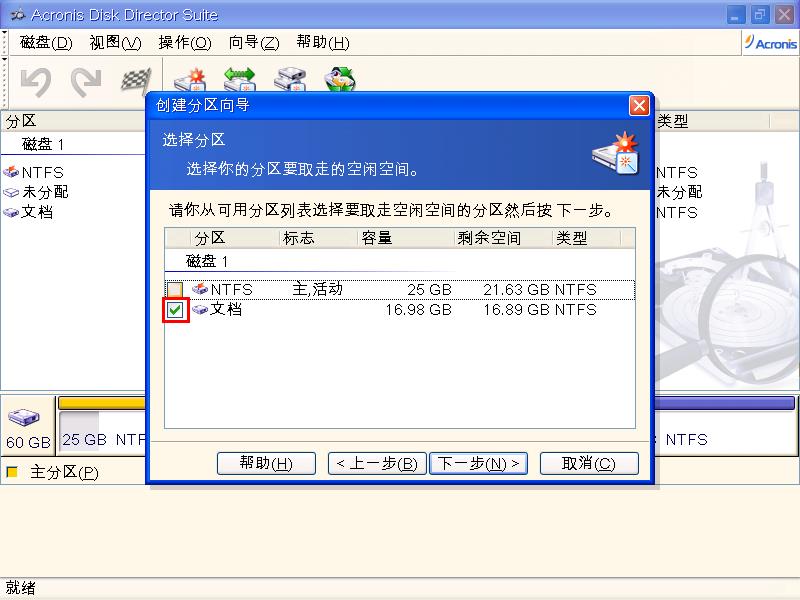Click the Acronis logo in the top right
The height and width of the screenshot is (600, 800).
[767, 42]
